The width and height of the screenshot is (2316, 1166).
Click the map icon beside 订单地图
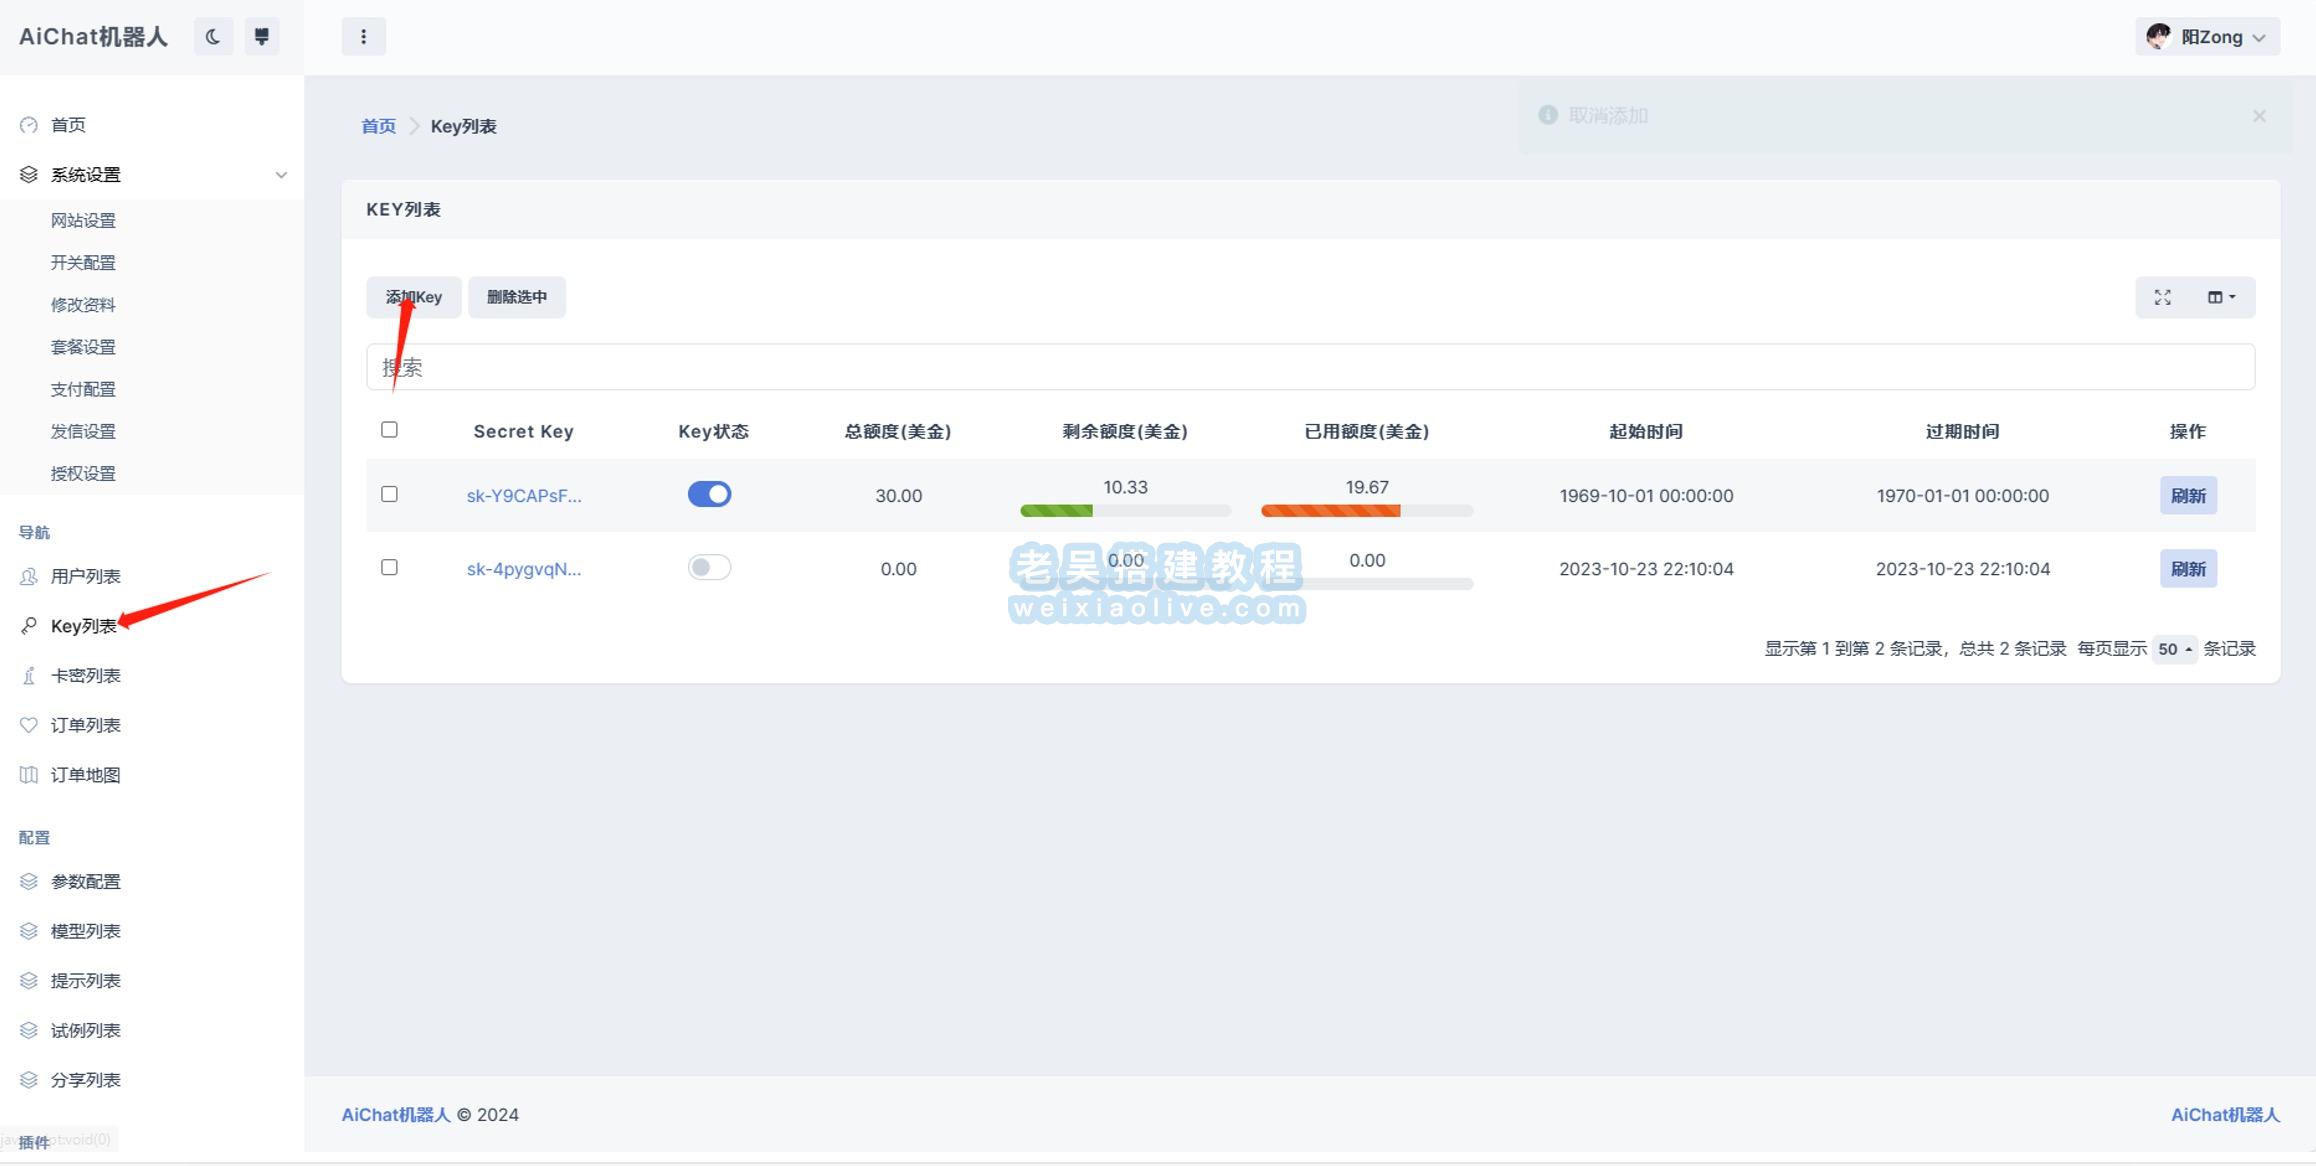pos(29,775)
